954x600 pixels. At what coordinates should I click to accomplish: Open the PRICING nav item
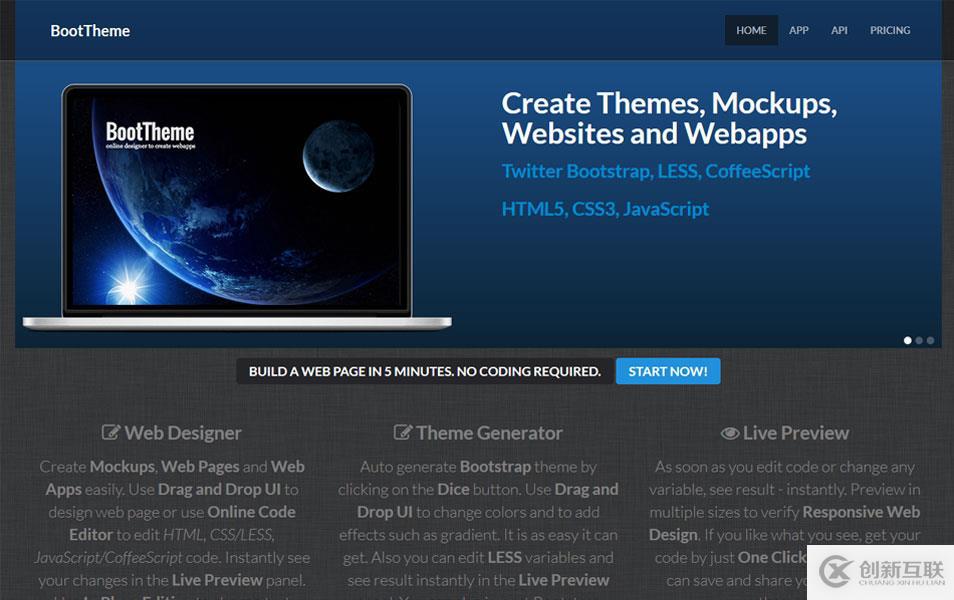click(890, 30)
